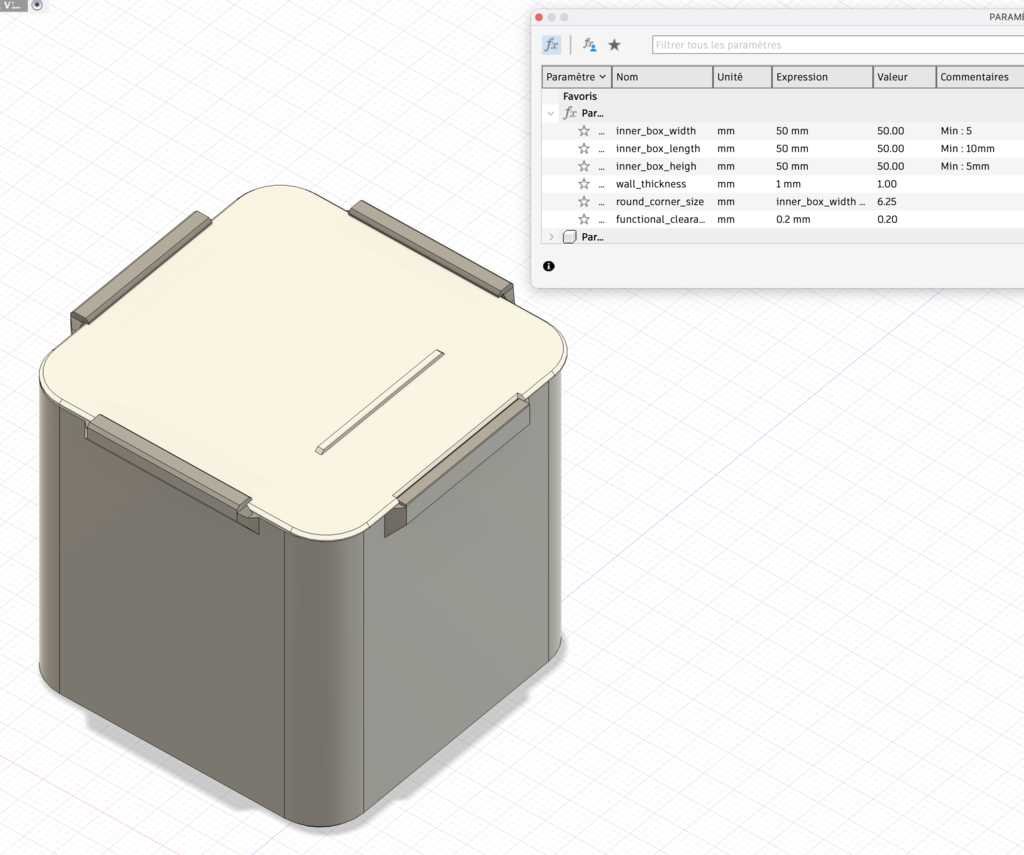The width and height of the screenshot is (1024, 855).
Task: Mark functional_clearance parameter as favorite
Action: pos(584,219)
